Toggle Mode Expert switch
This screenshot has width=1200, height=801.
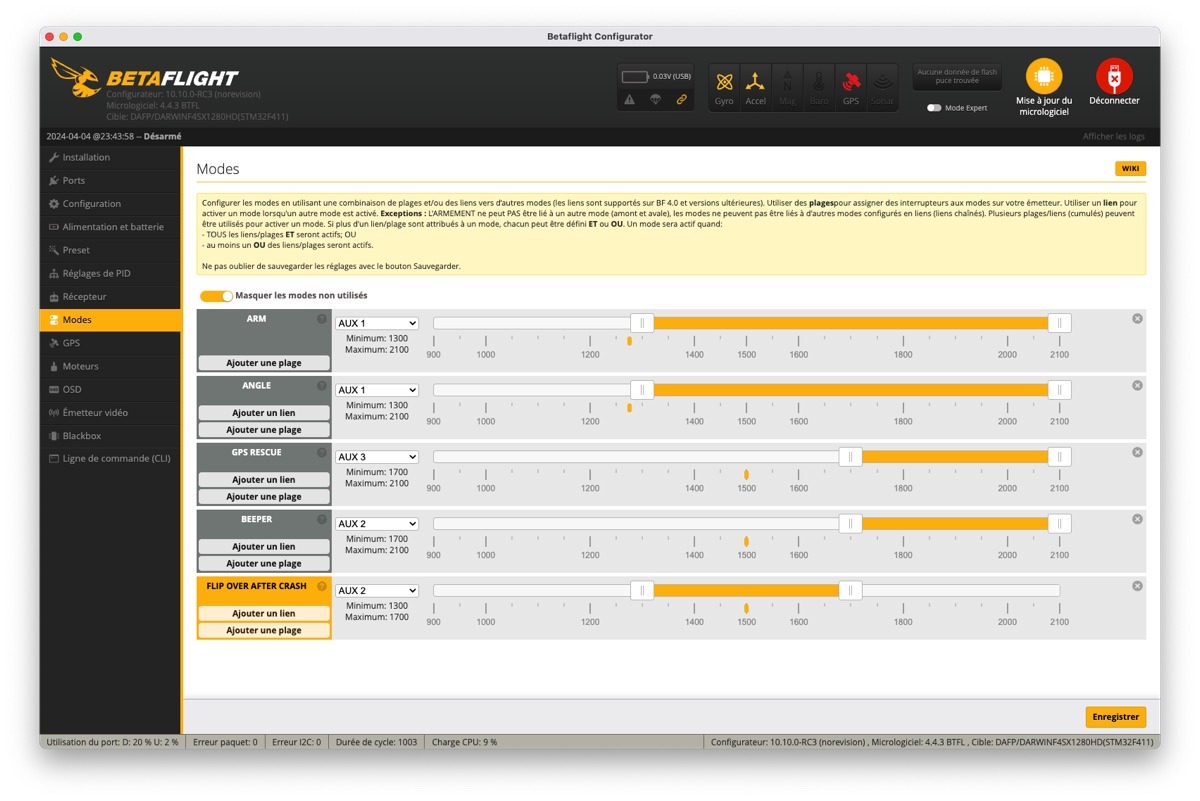pos(934,108)
